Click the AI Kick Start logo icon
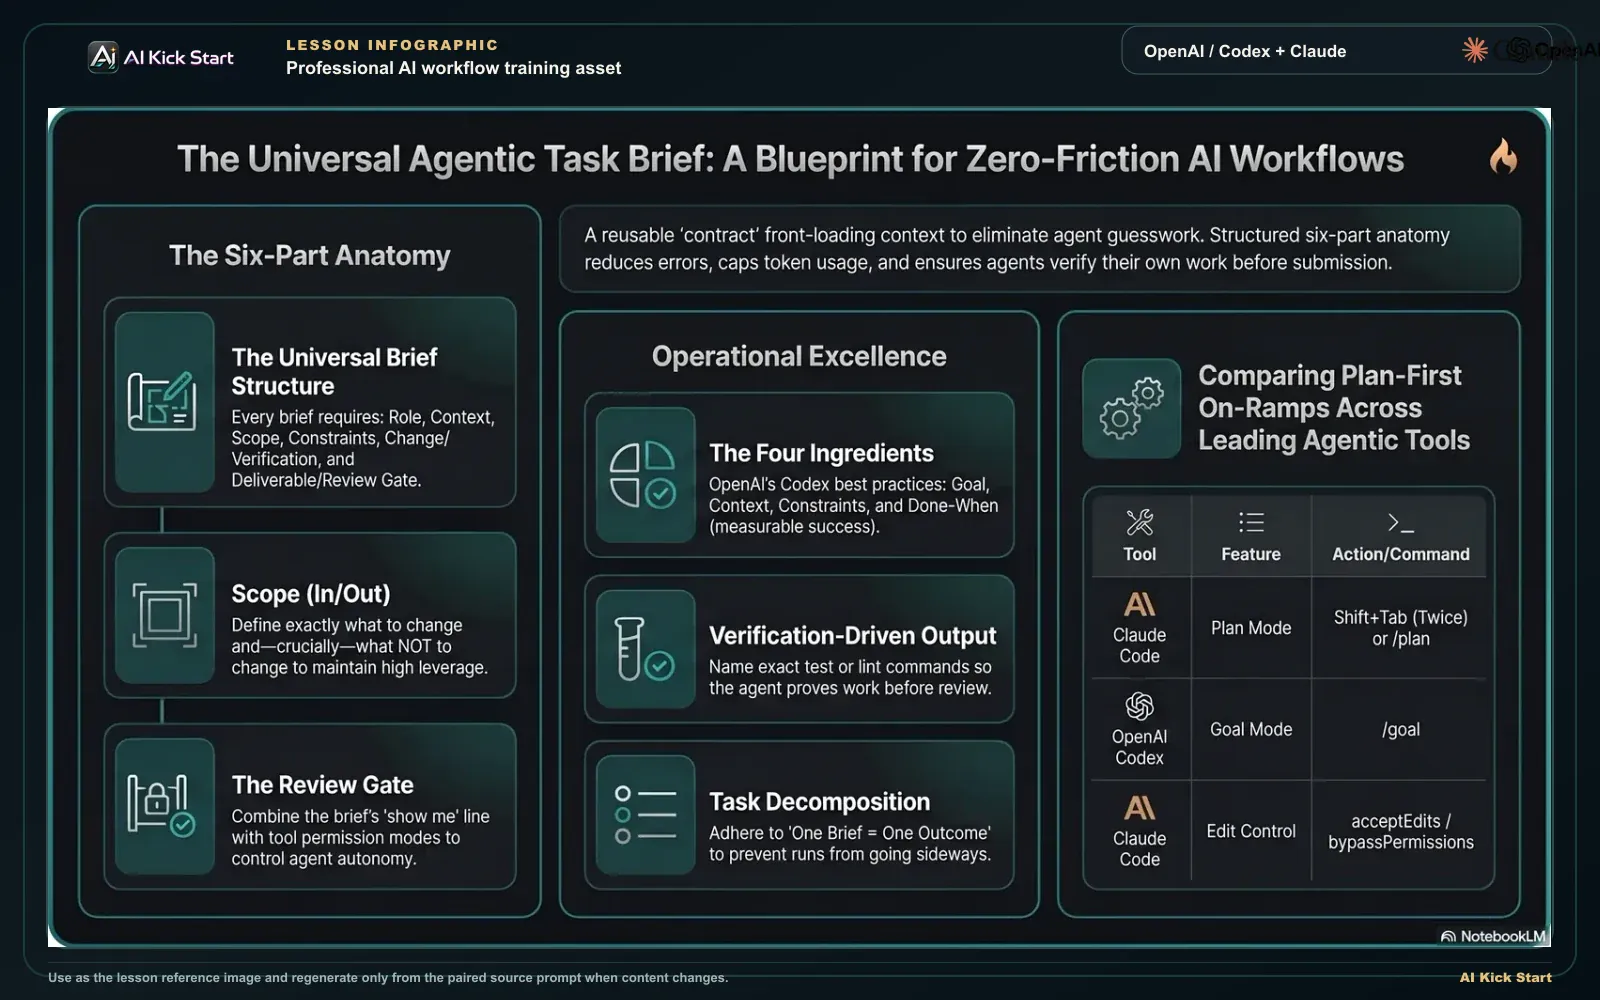Viewport: 1600px width, 1000px height. coord(103,57)
